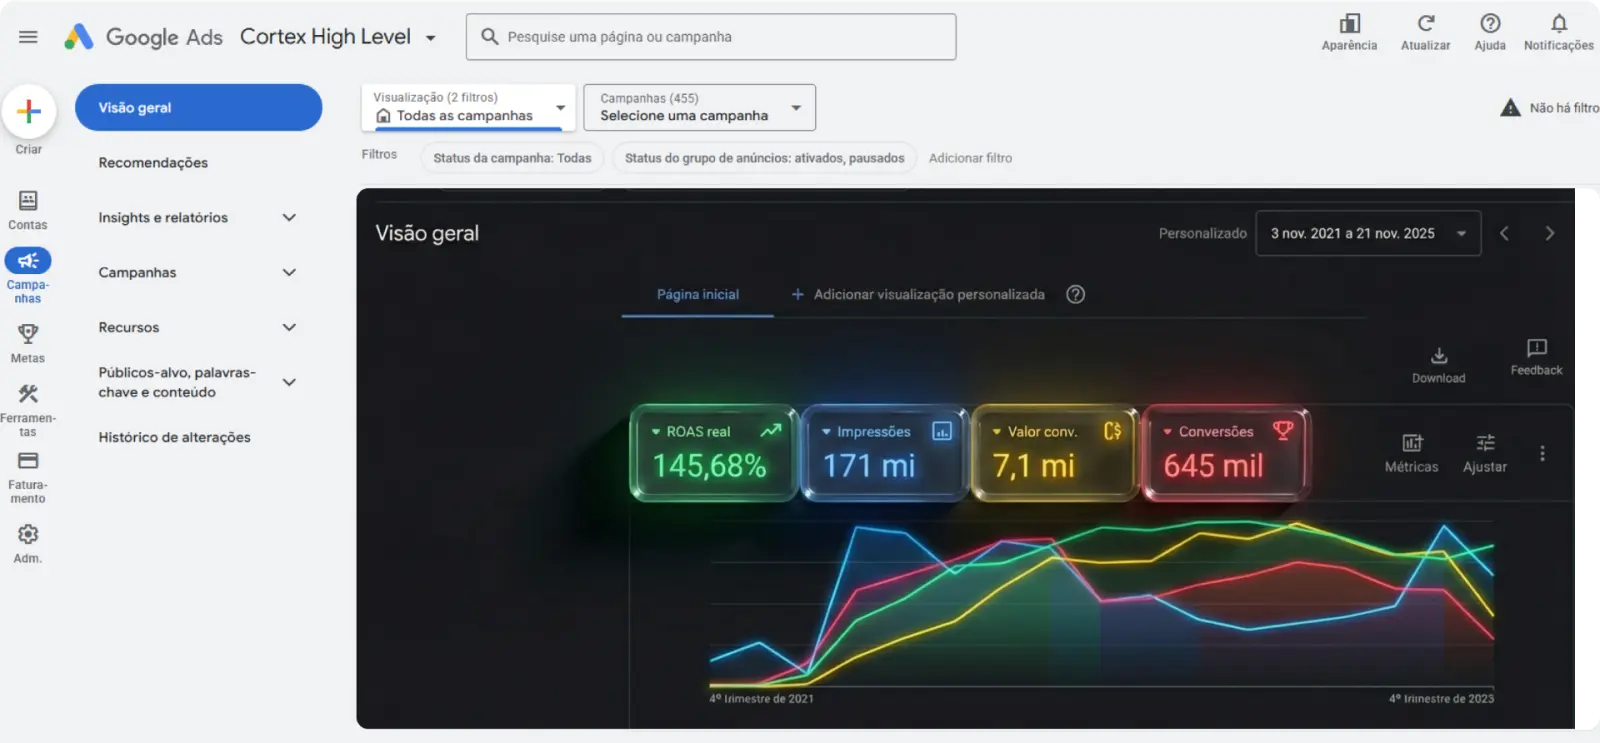The height and width of the screenshot is (743, 1600).
Task: Click the campaign search field
Action: (711, 37)
